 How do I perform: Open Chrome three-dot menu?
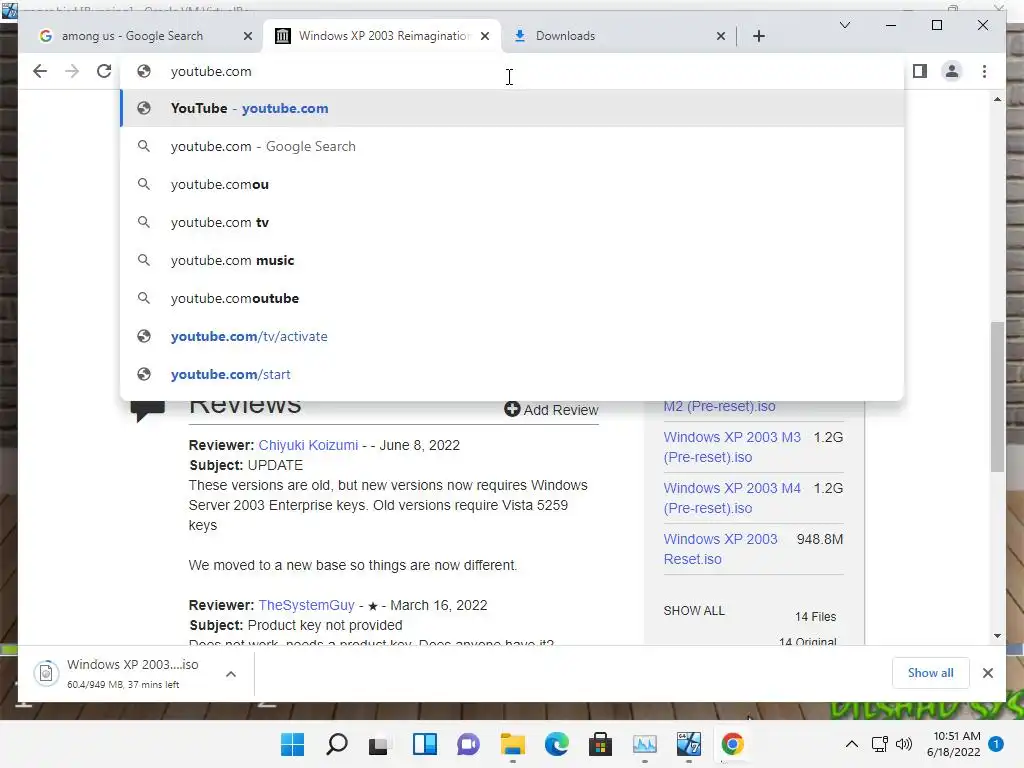click(984, 71)
